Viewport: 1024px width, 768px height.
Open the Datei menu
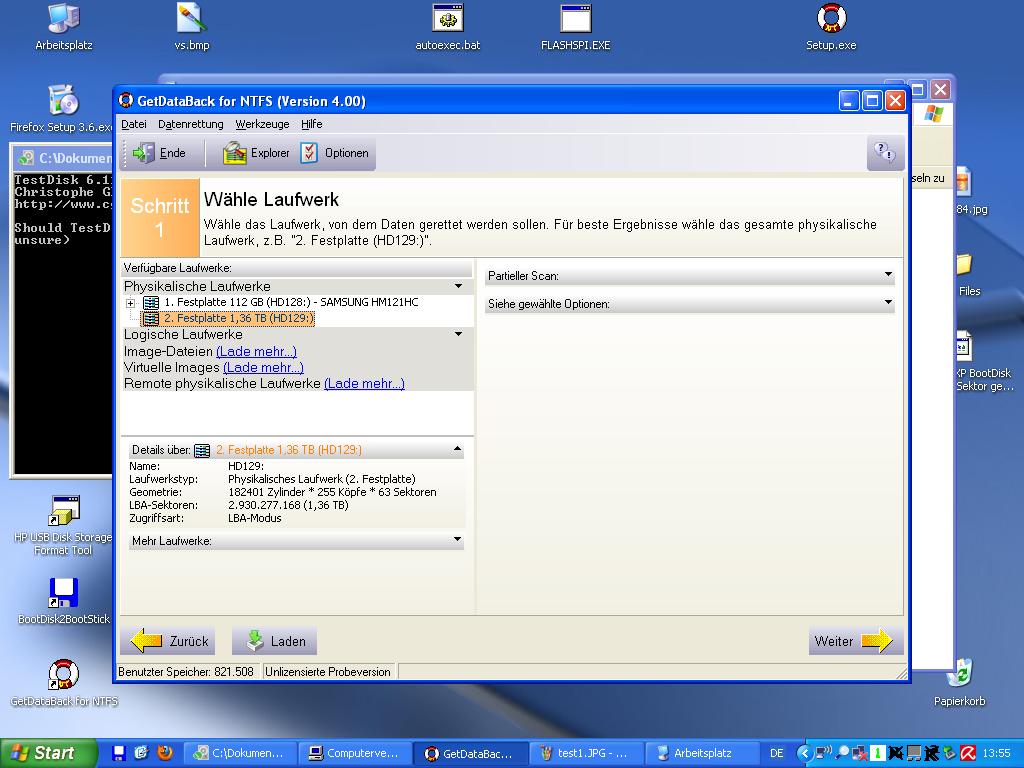tap(134, 124)
